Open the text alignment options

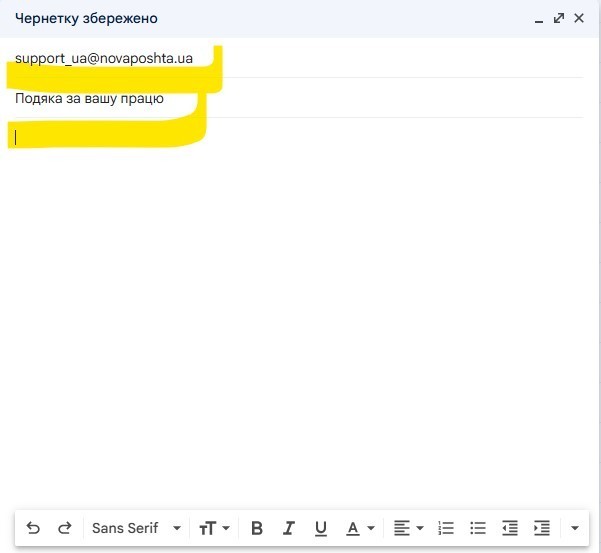tap(409, 528)
